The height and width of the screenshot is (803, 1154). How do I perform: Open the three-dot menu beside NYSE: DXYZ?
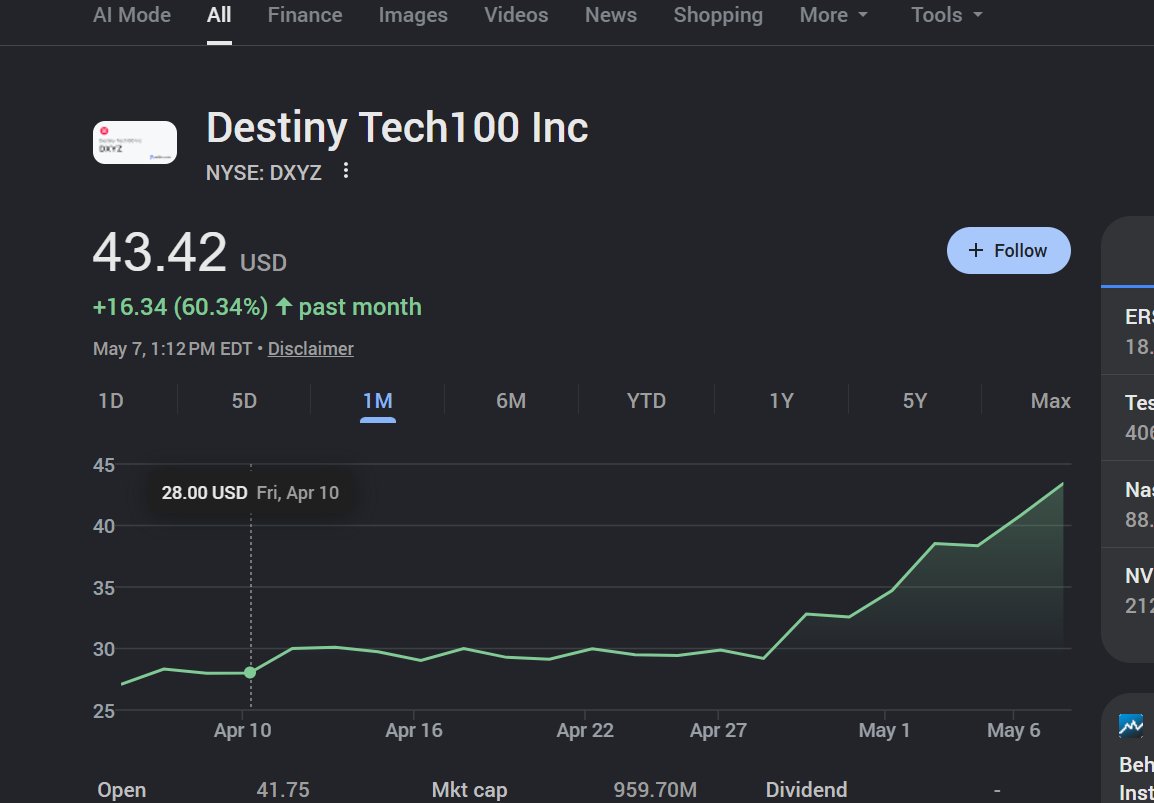tap(346, 171)
